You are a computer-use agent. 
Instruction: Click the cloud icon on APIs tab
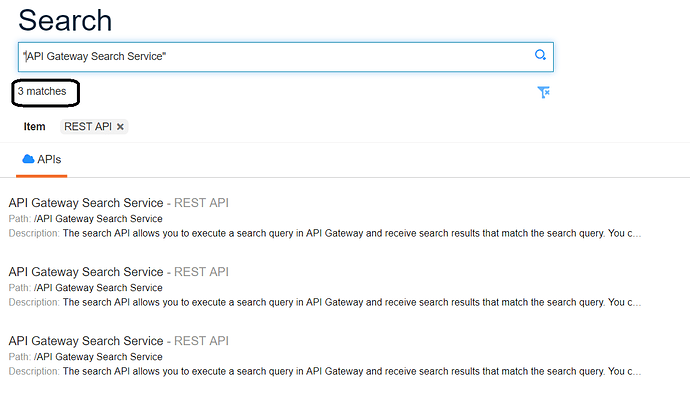pyautogui.click(x=28, y=159)
